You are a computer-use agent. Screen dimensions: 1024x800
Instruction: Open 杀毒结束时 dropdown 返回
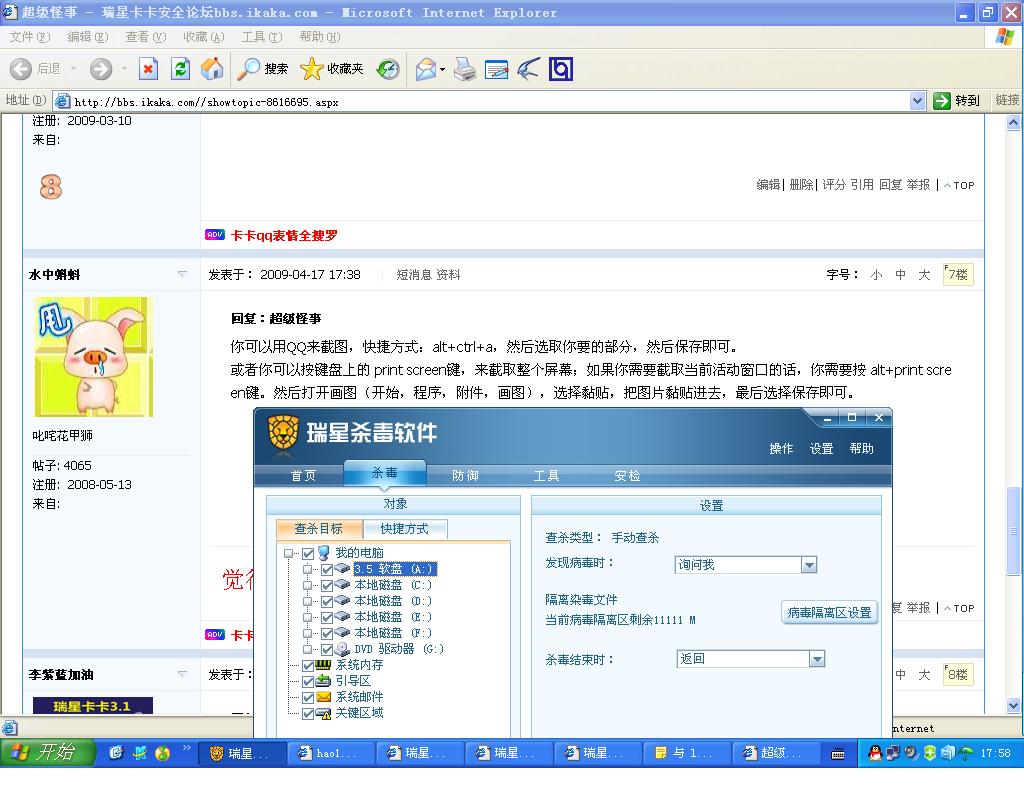pos(817,659)
